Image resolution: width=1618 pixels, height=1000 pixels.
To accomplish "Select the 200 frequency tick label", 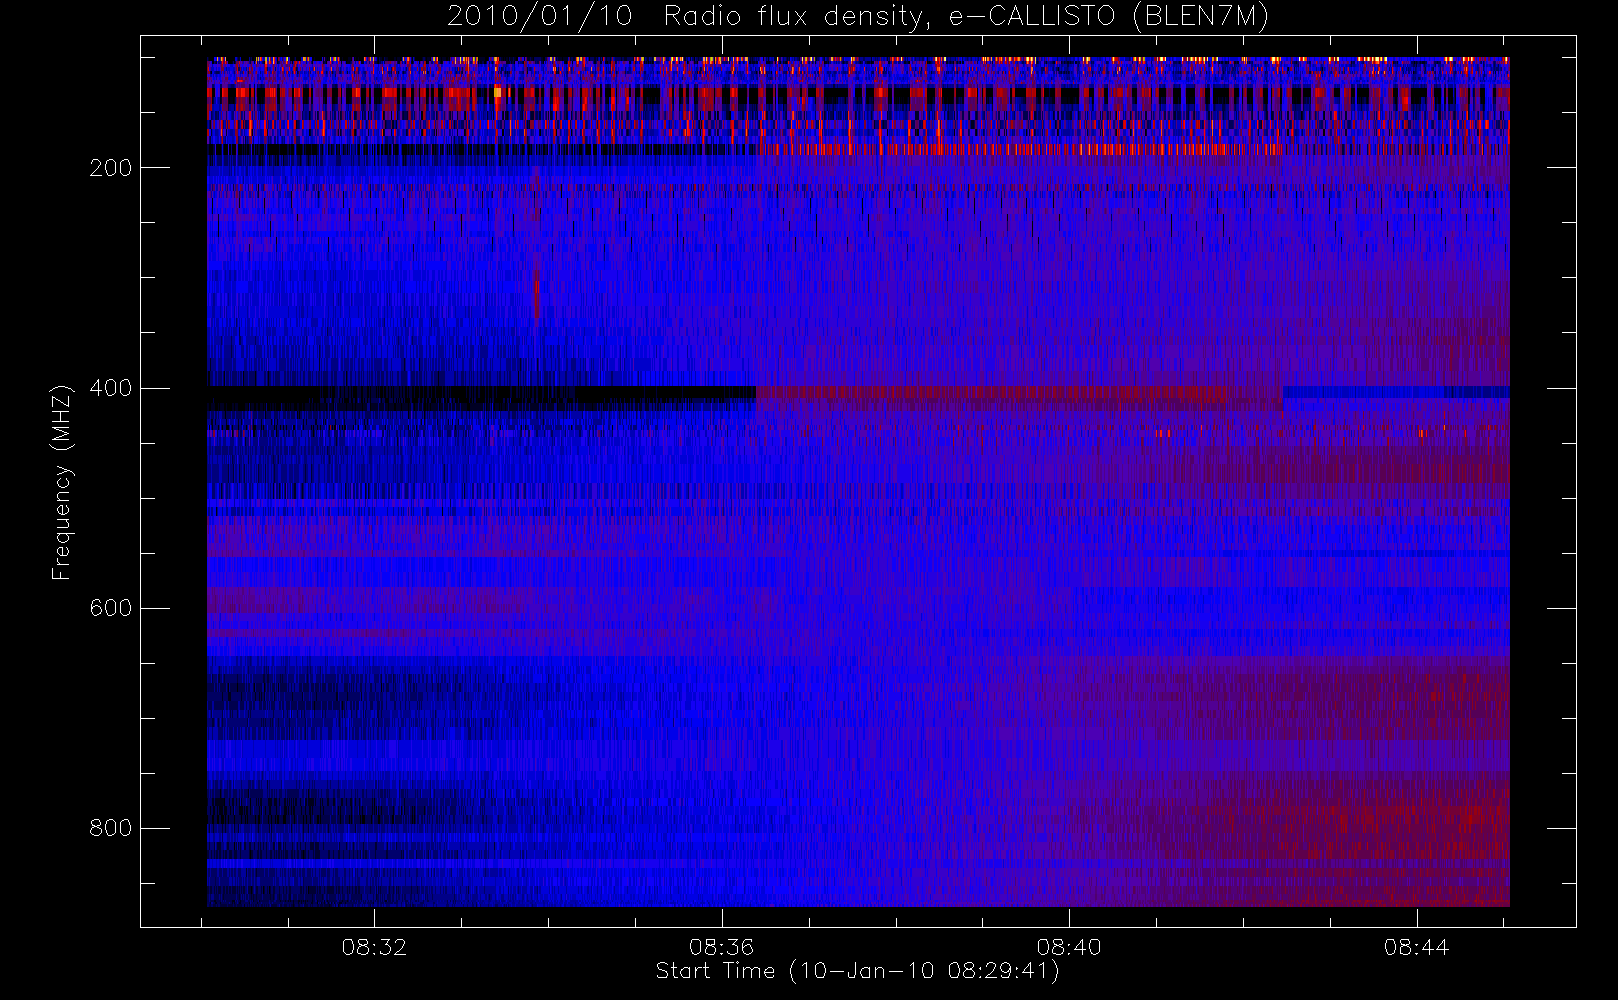I will click(110, 168).
